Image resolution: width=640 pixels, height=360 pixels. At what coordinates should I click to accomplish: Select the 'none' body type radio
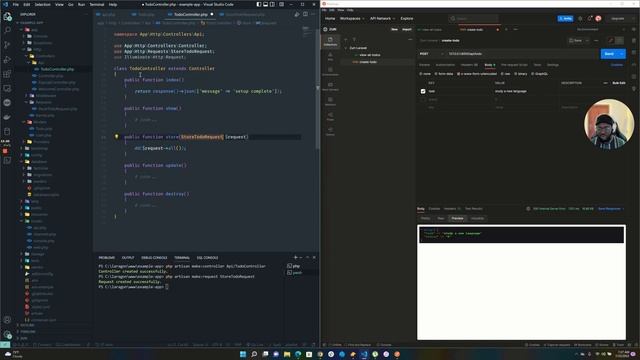[421, 74]
